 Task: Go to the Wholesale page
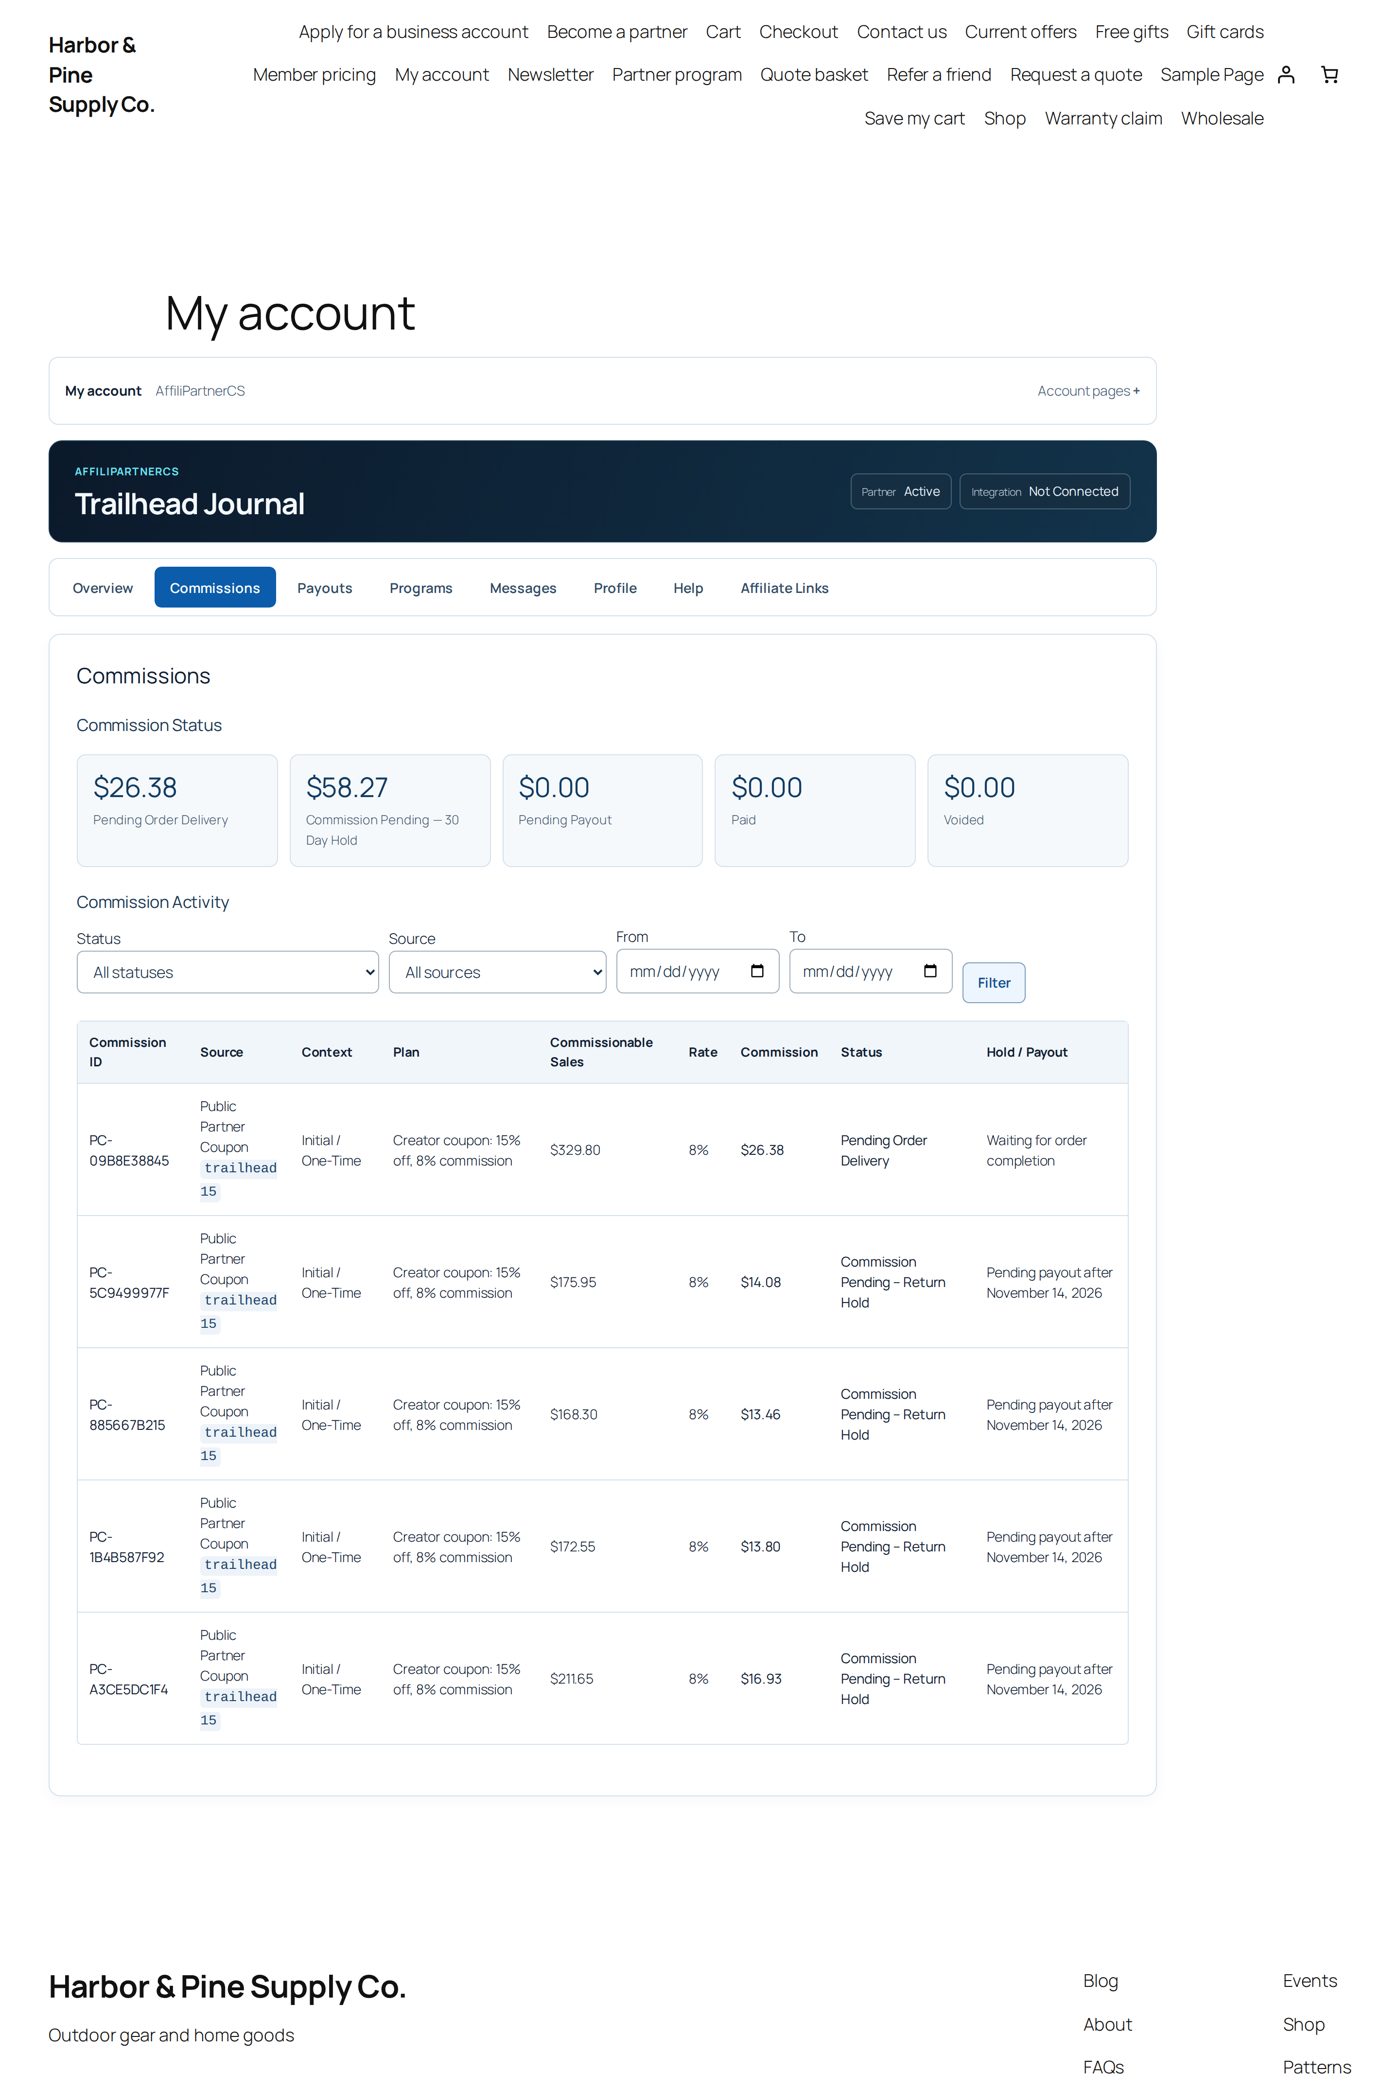click(x=1222, y=119)
